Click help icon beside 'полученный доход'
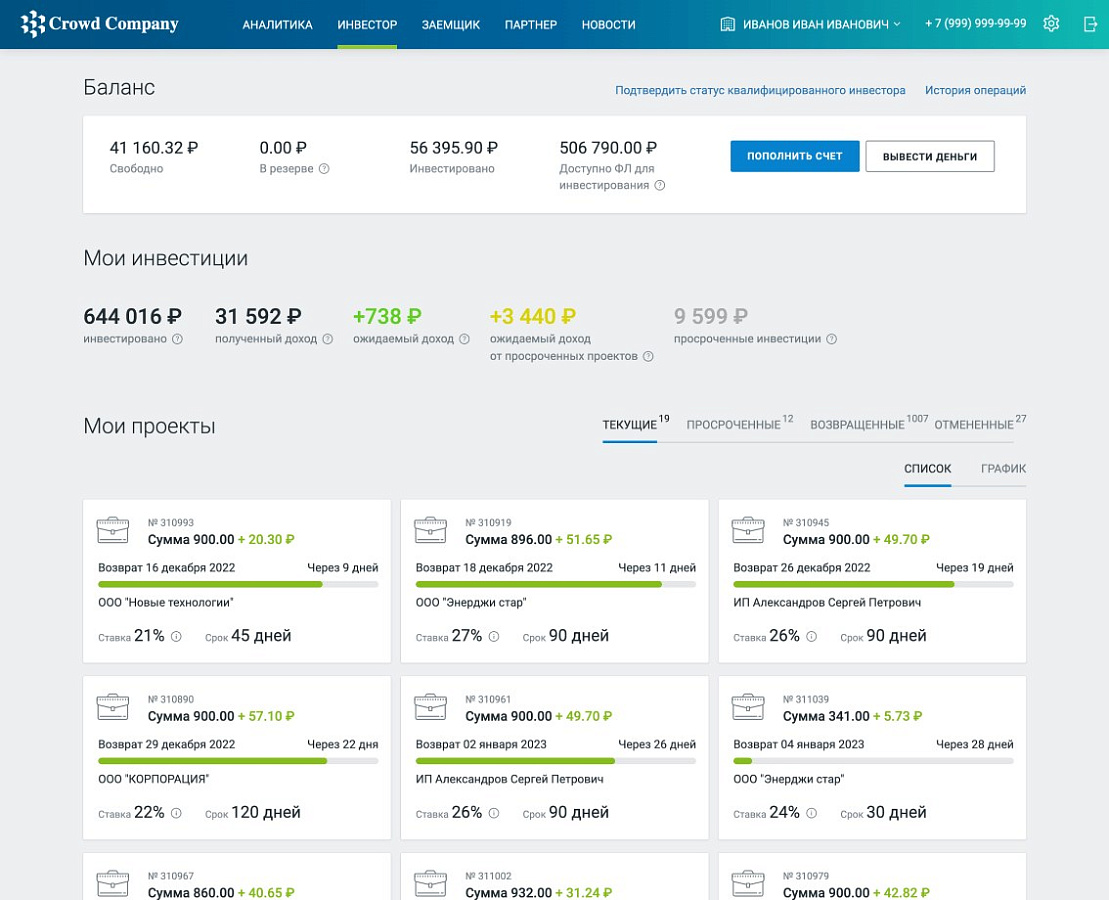 pos(327,339)
